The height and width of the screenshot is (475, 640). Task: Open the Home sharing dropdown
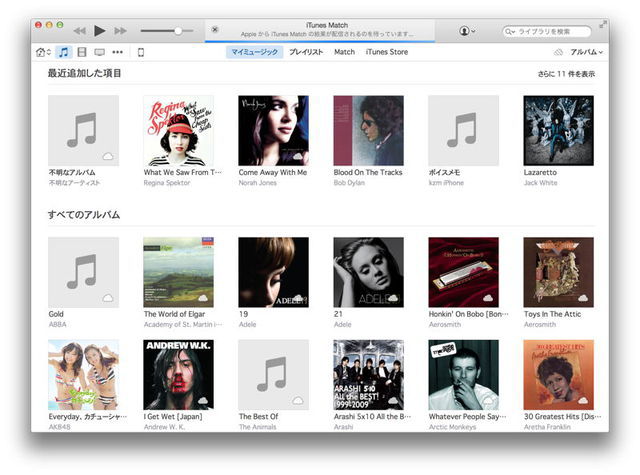43,52
